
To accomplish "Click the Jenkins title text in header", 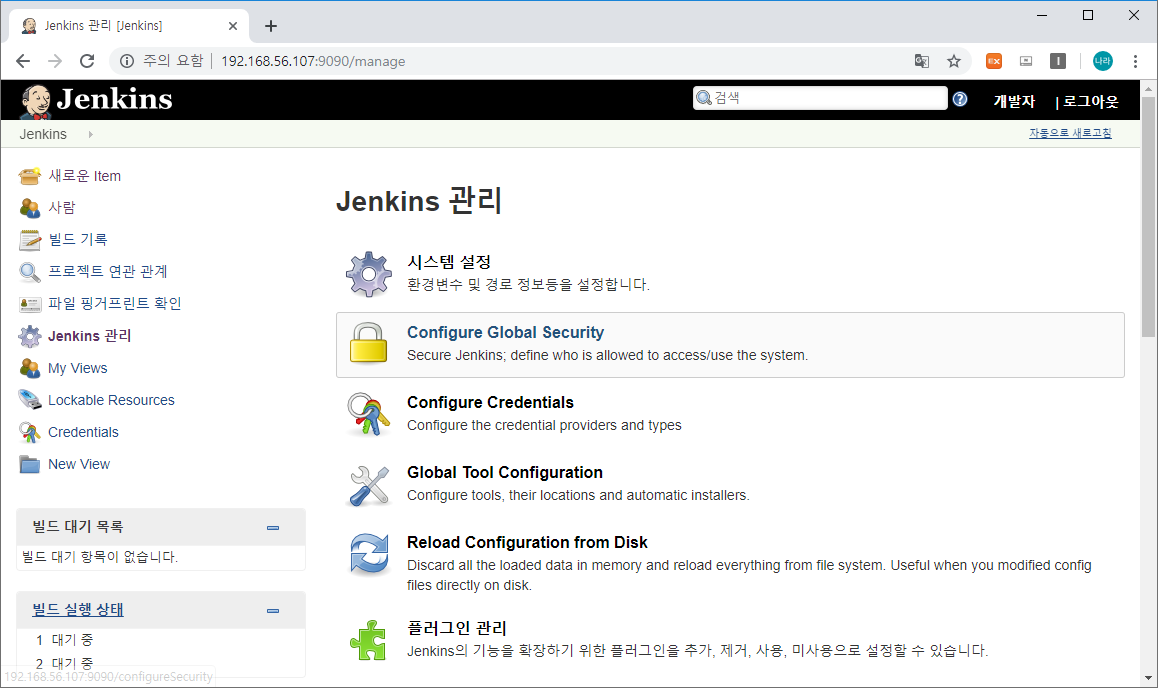I will 114,100.
